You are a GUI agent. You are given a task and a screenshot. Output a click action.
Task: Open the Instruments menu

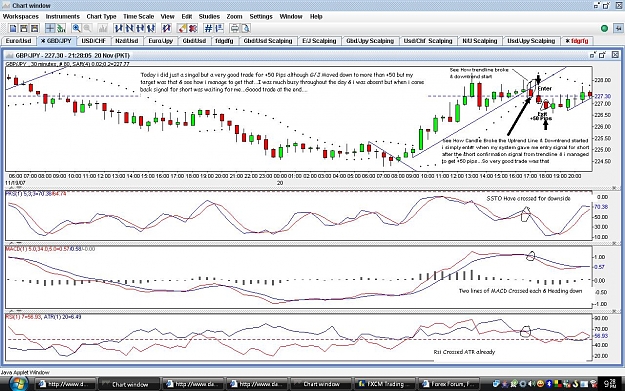[x=63, y=16]
